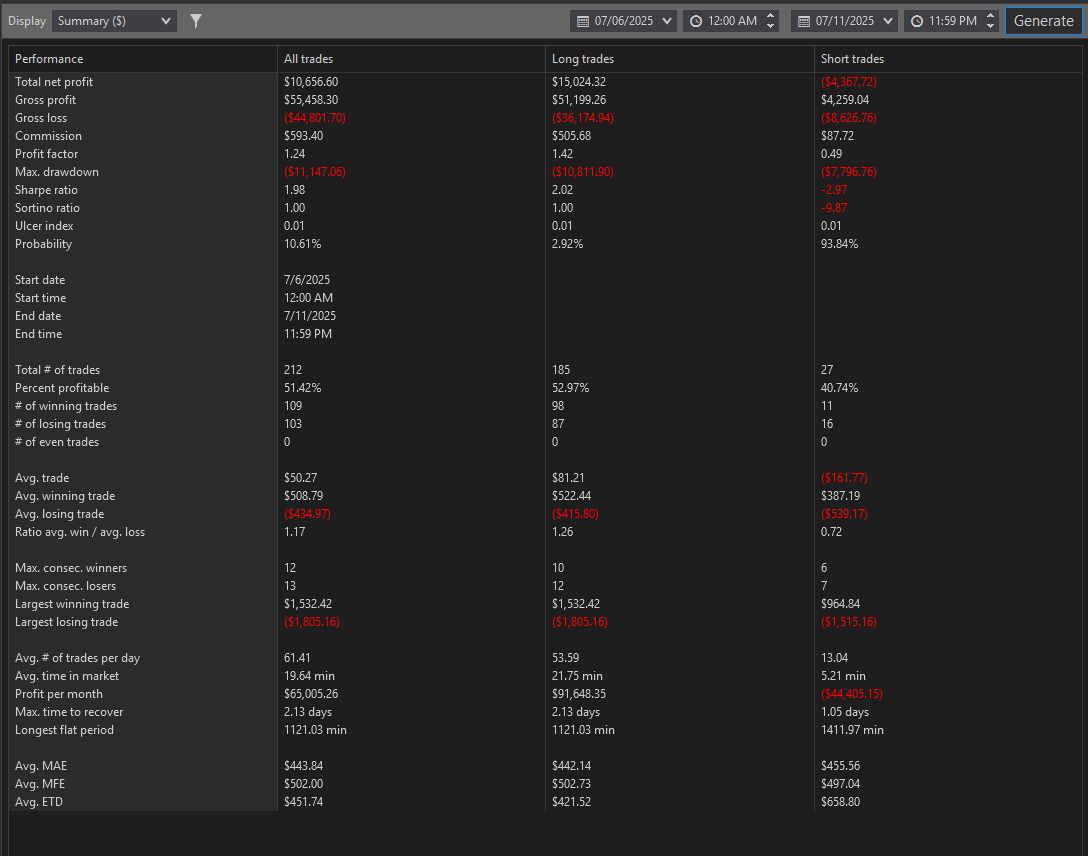Click the Sharpe ratio row label
Screen dimensions: 1088x856
click(46, 190)
